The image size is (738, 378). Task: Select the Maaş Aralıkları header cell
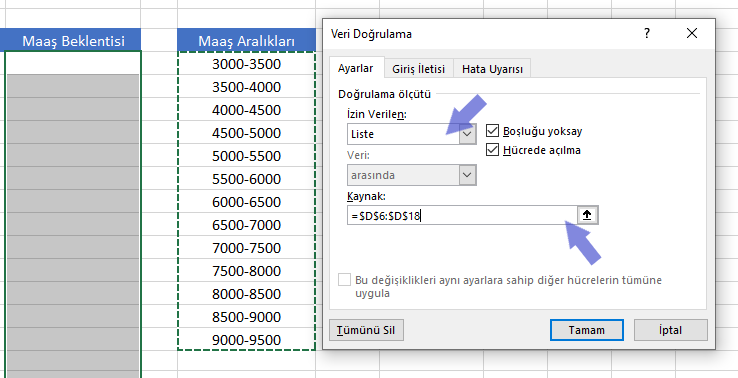246,41
